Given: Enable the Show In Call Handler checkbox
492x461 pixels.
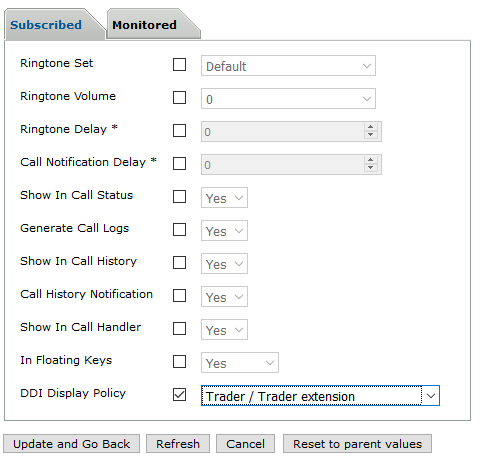Looking at the screenshot, I should point(179,329).
